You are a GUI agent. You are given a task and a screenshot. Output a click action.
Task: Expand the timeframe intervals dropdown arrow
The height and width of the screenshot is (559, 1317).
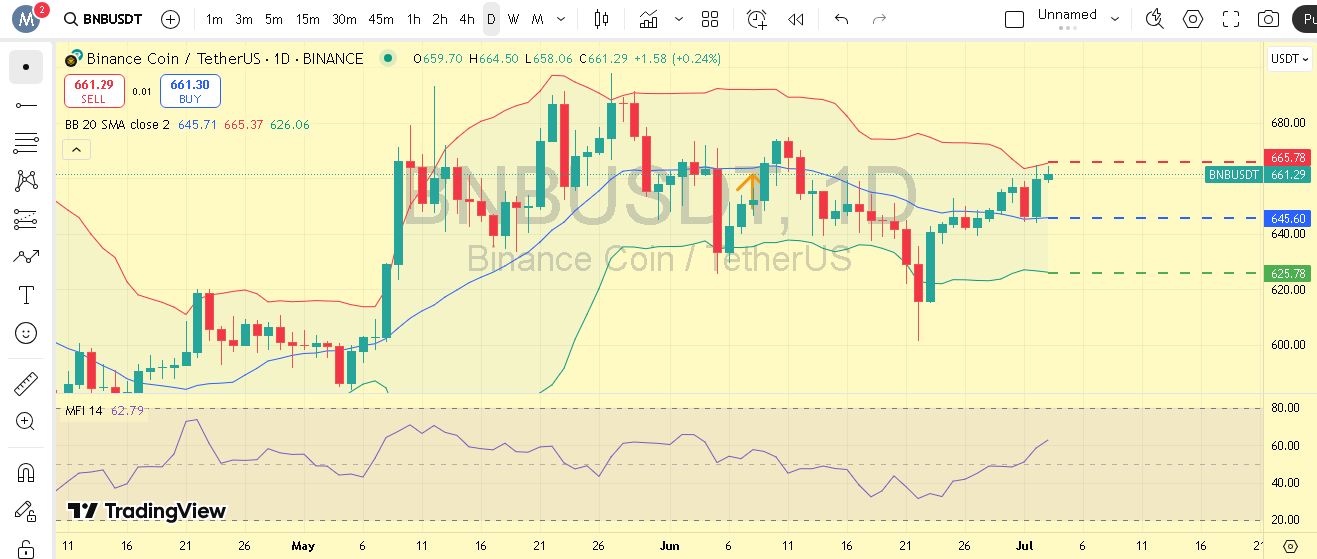pos(560,19)
